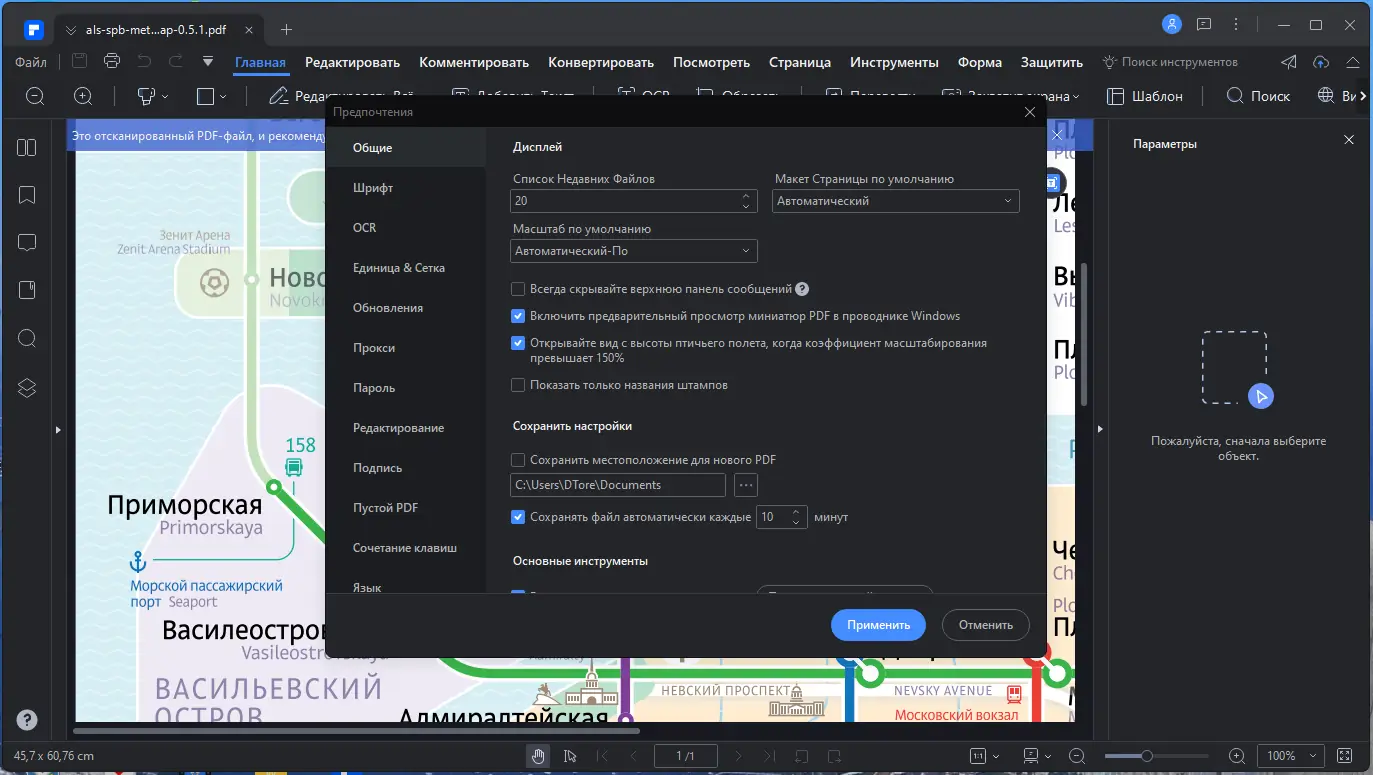Click the zoom out magnifier in toolbar
The image size is (1373, 775).
tap(35, 96)
